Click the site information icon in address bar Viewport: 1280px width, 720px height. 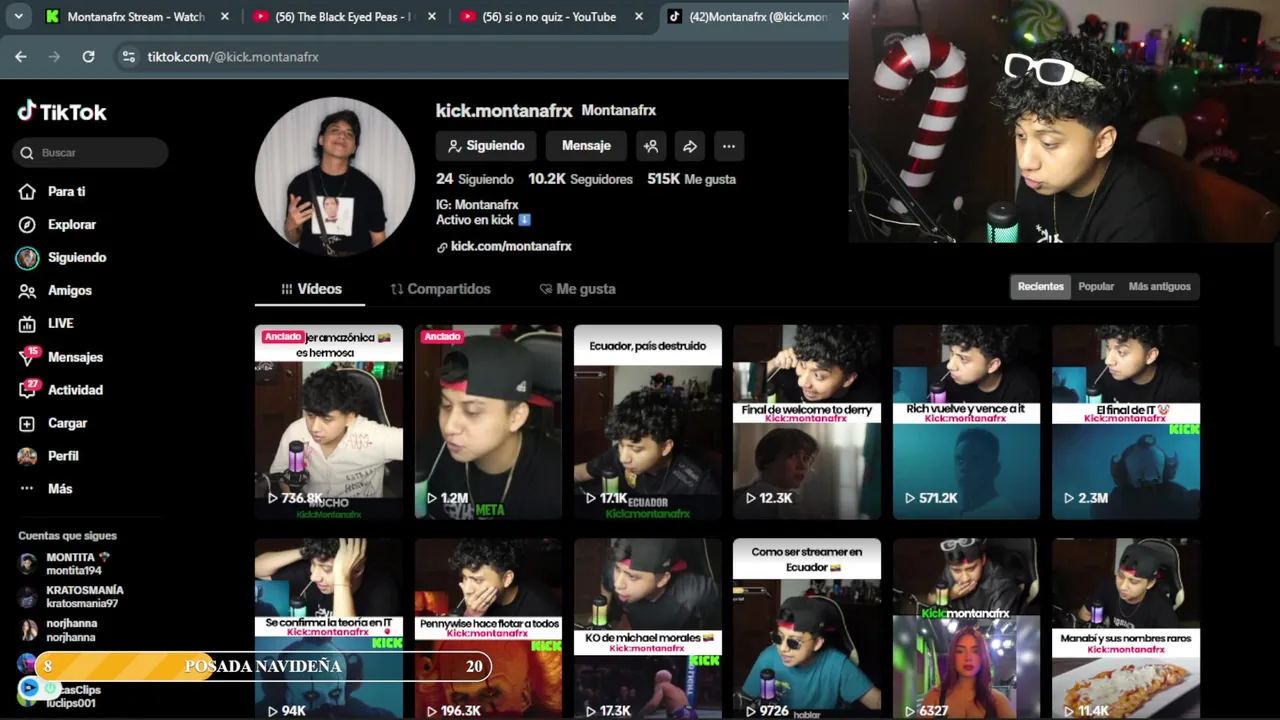128,57
